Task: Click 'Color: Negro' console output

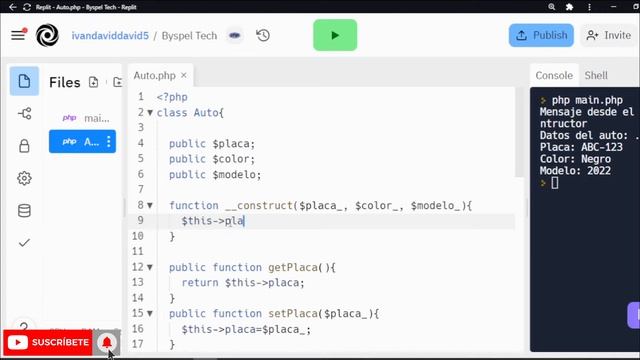Action: 575,159
